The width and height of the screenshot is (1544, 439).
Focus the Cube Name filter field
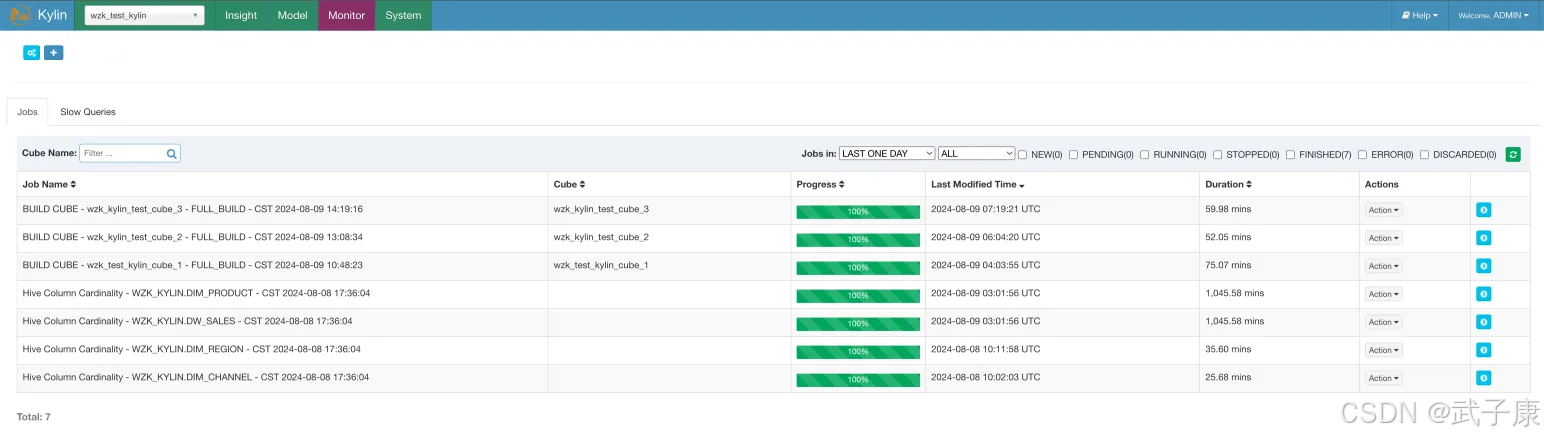[x=122, y=154]
